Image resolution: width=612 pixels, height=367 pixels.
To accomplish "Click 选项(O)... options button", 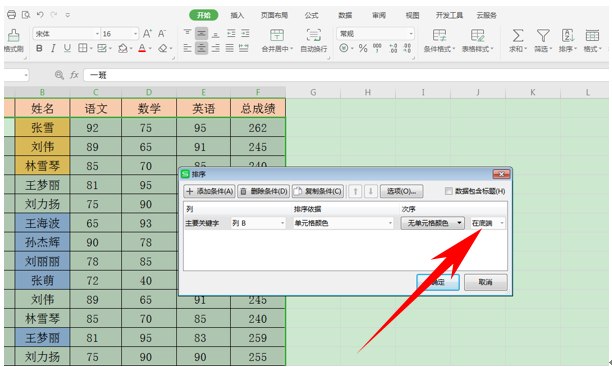I will point(401,191).
